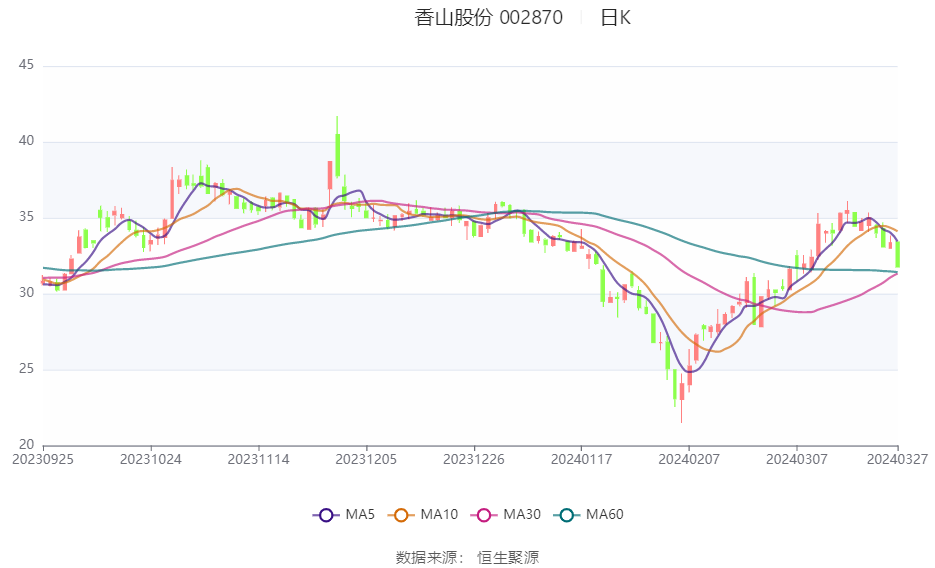Toggle the MA5 series via its text label

[359, 515]
